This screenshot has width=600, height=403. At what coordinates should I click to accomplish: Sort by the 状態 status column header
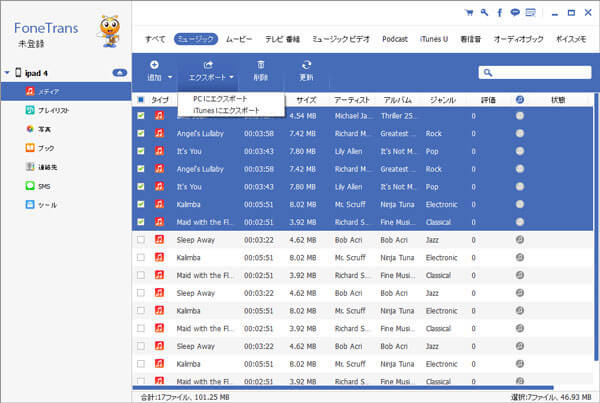point(558,100)
